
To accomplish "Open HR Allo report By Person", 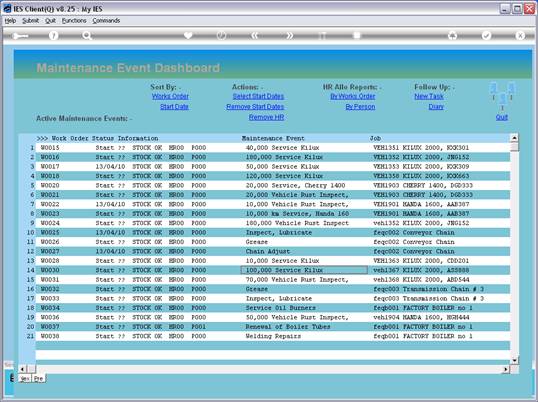I will point(360,107).
